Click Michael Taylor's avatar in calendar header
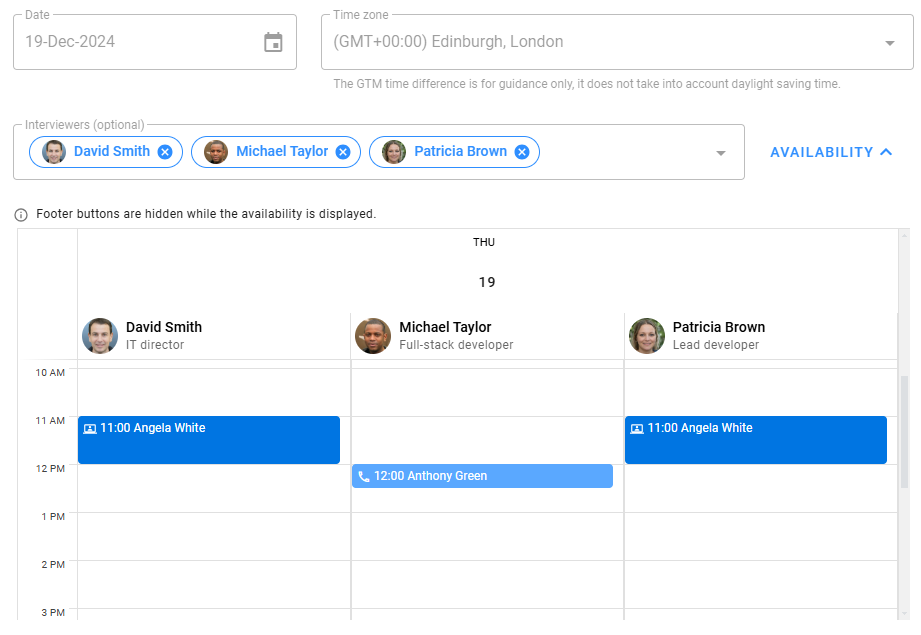 click(x=373, y=336)
